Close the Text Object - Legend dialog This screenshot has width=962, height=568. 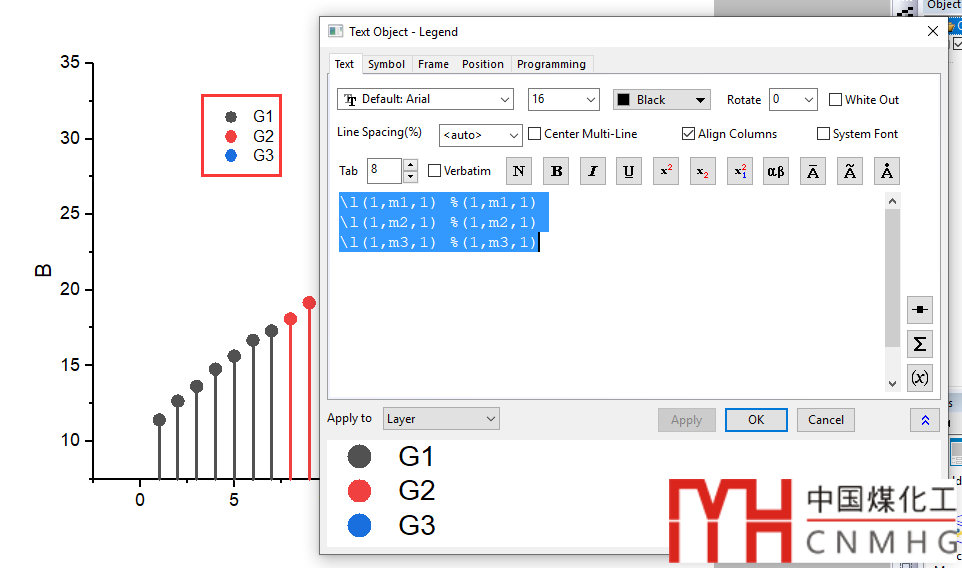[x=933, y=31]
